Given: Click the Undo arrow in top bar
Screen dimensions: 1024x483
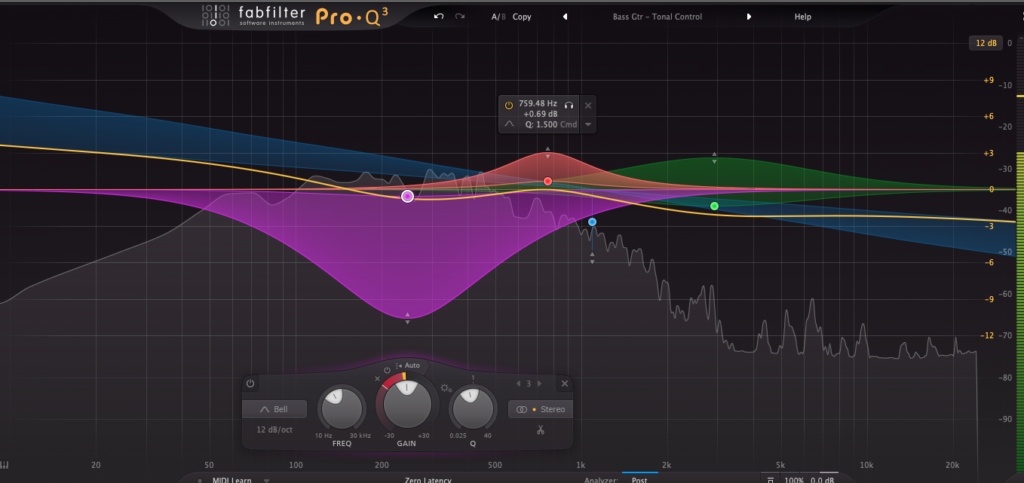Looking at the screenshot, I should [438, 17].
